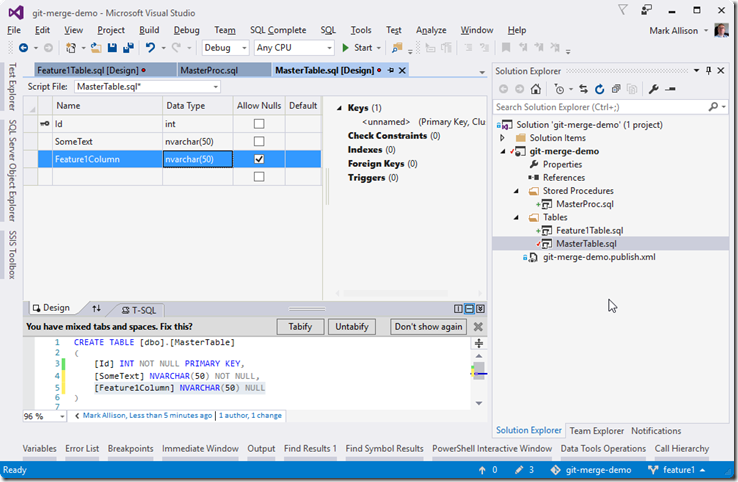
Task: Click Solution Explorer Refresh icon
Action: click(x=599, y=89)
